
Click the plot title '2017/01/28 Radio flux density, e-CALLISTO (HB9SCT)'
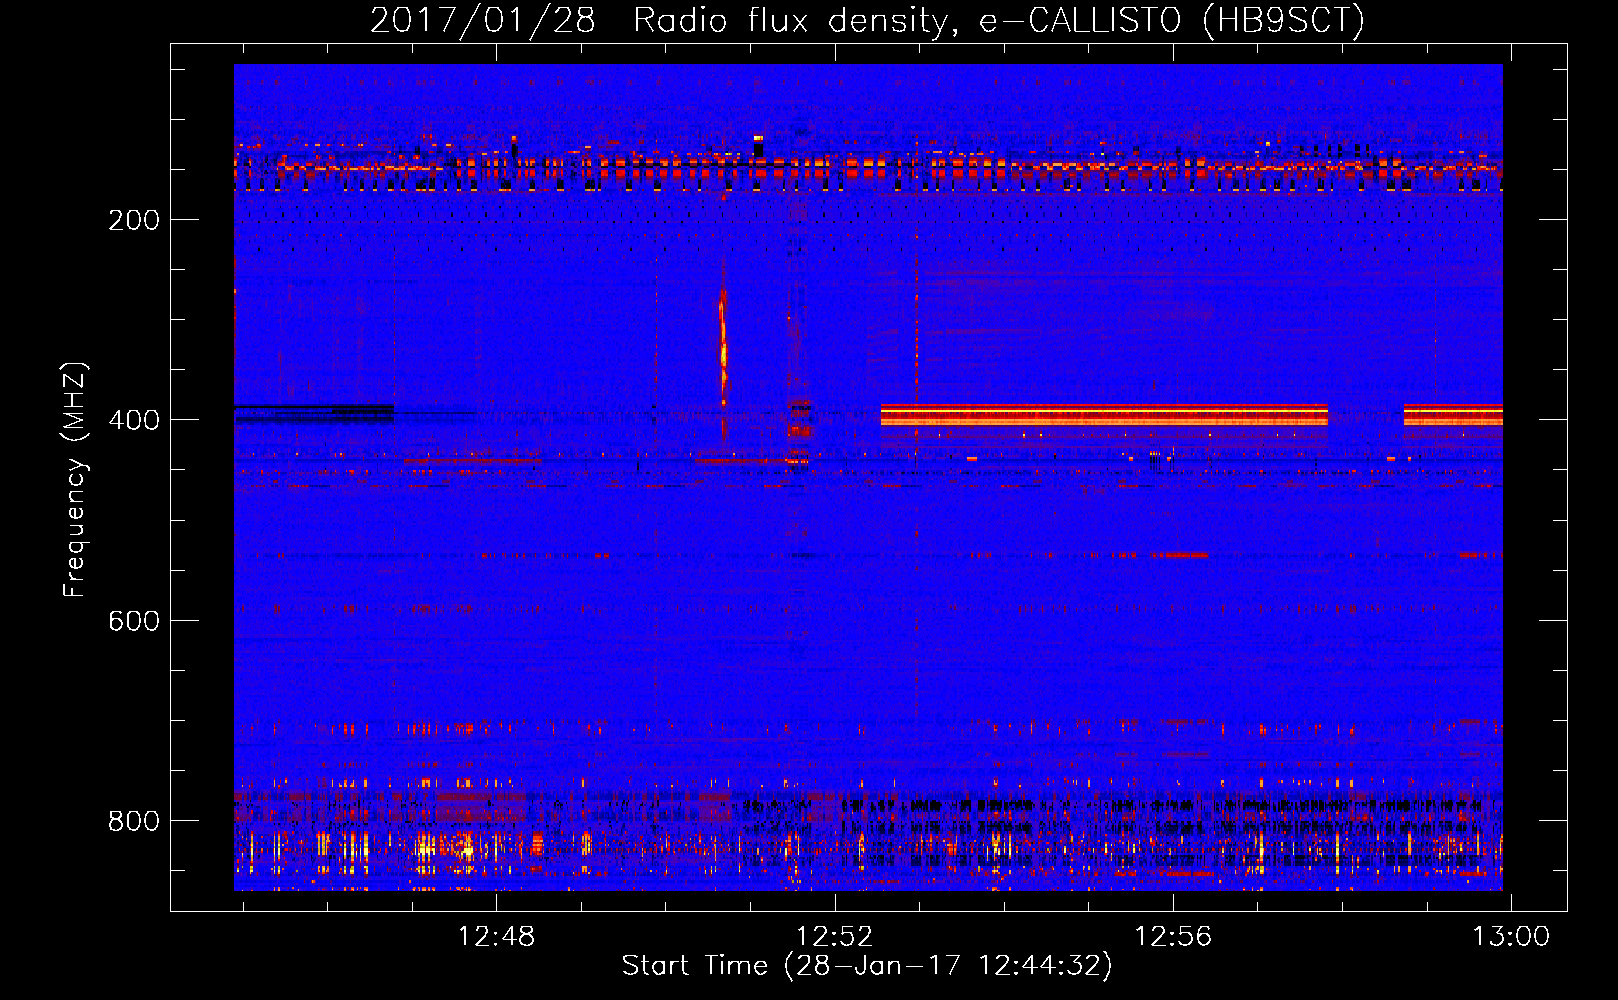pos(867,20)
